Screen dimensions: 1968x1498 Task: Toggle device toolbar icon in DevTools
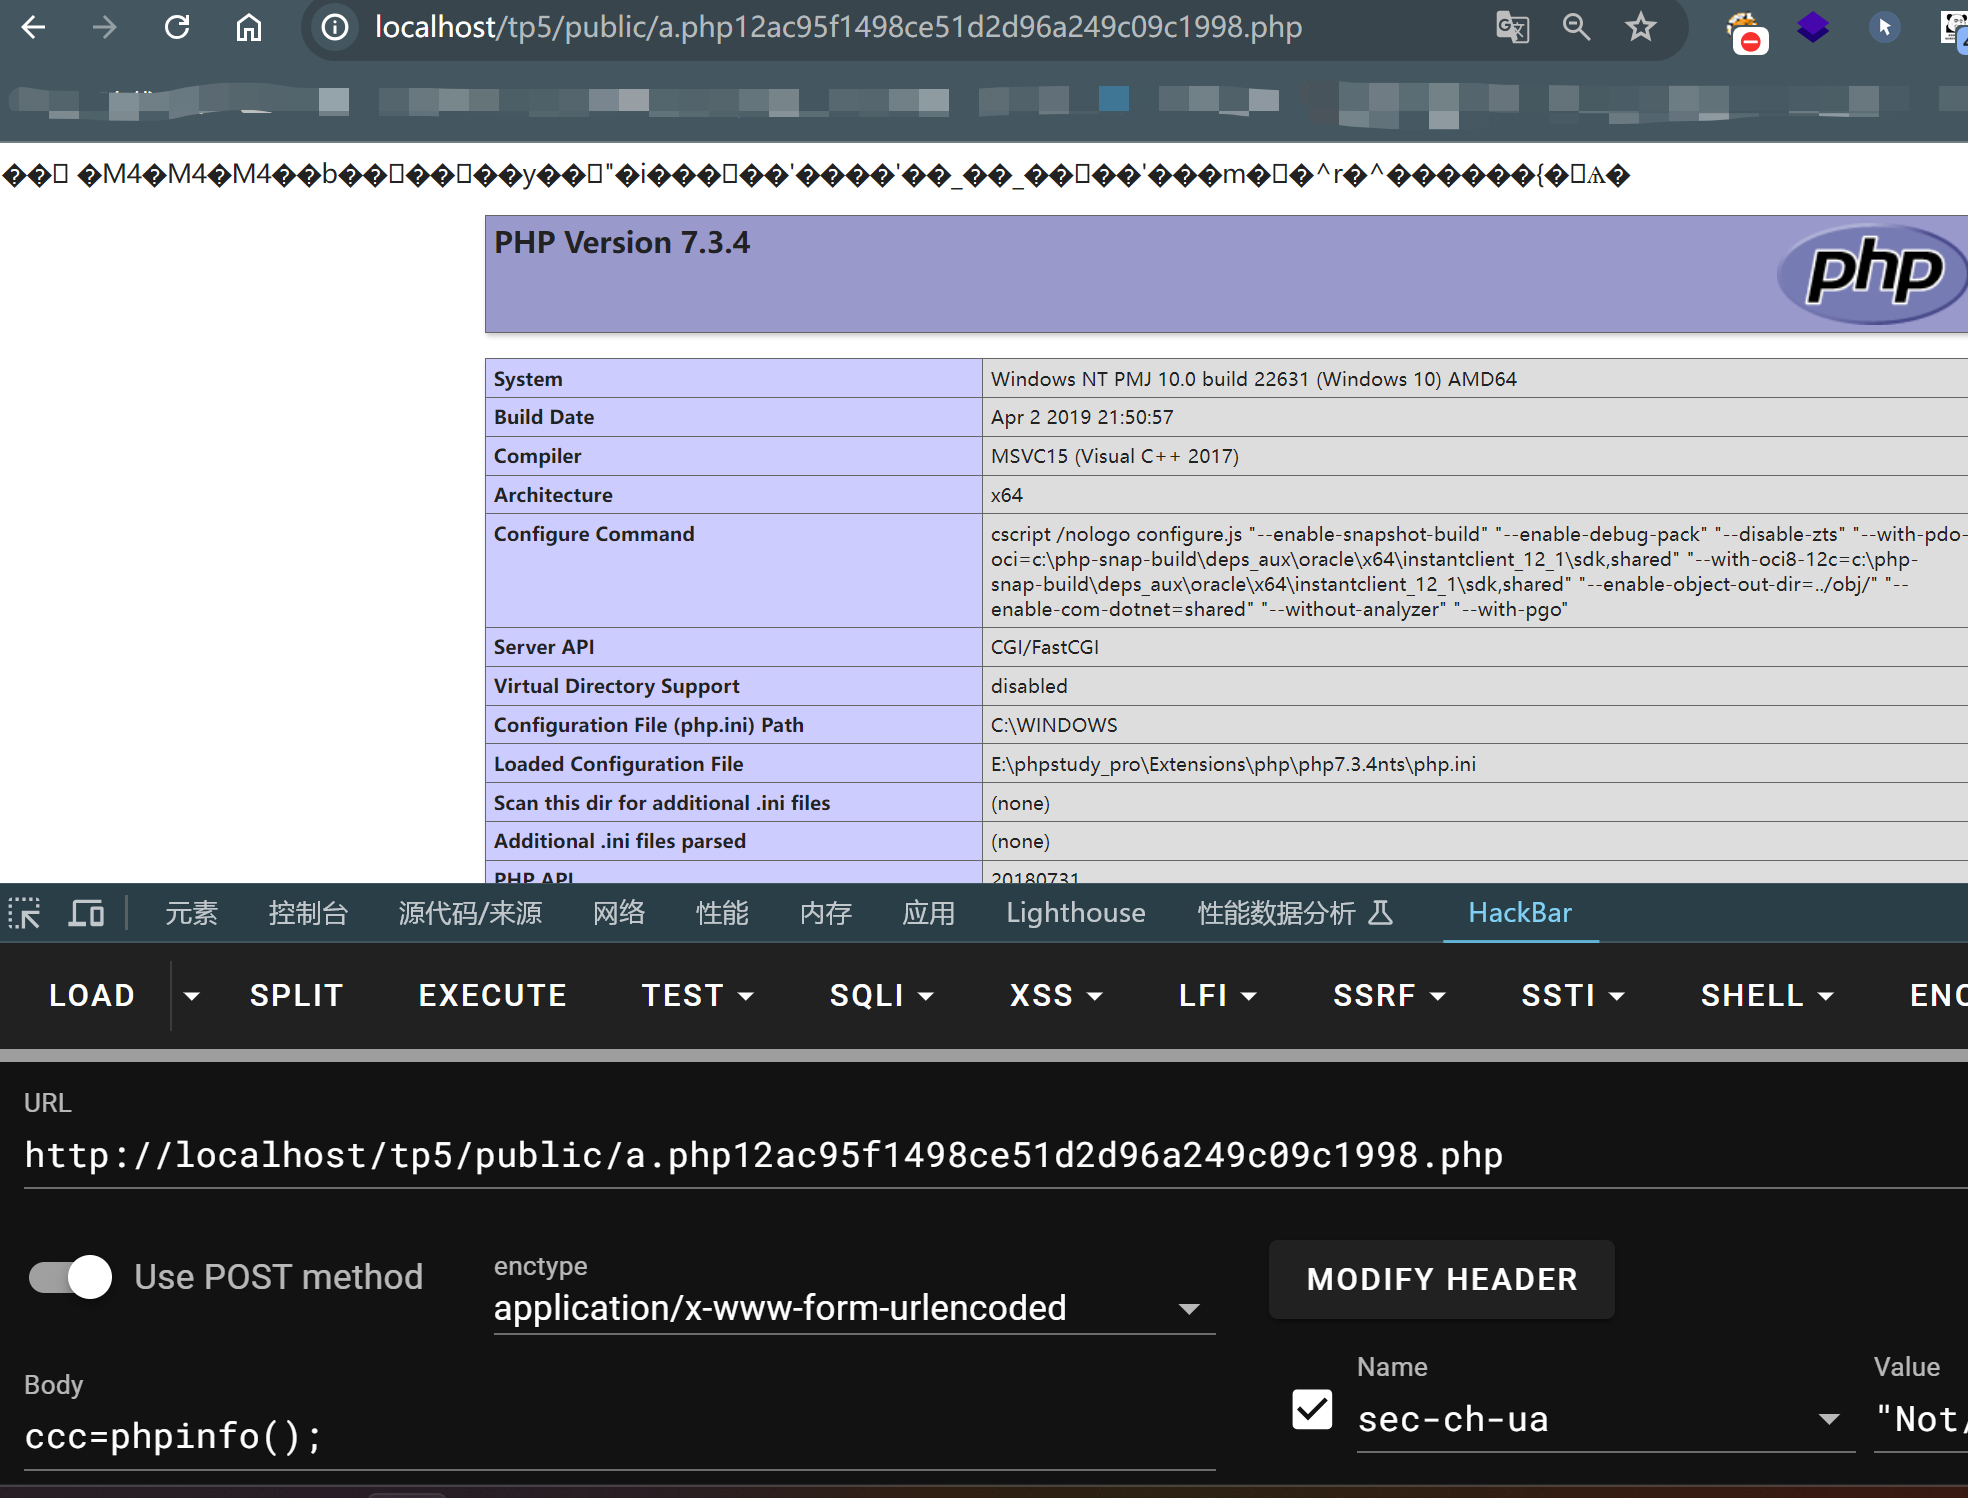point(86,913)
